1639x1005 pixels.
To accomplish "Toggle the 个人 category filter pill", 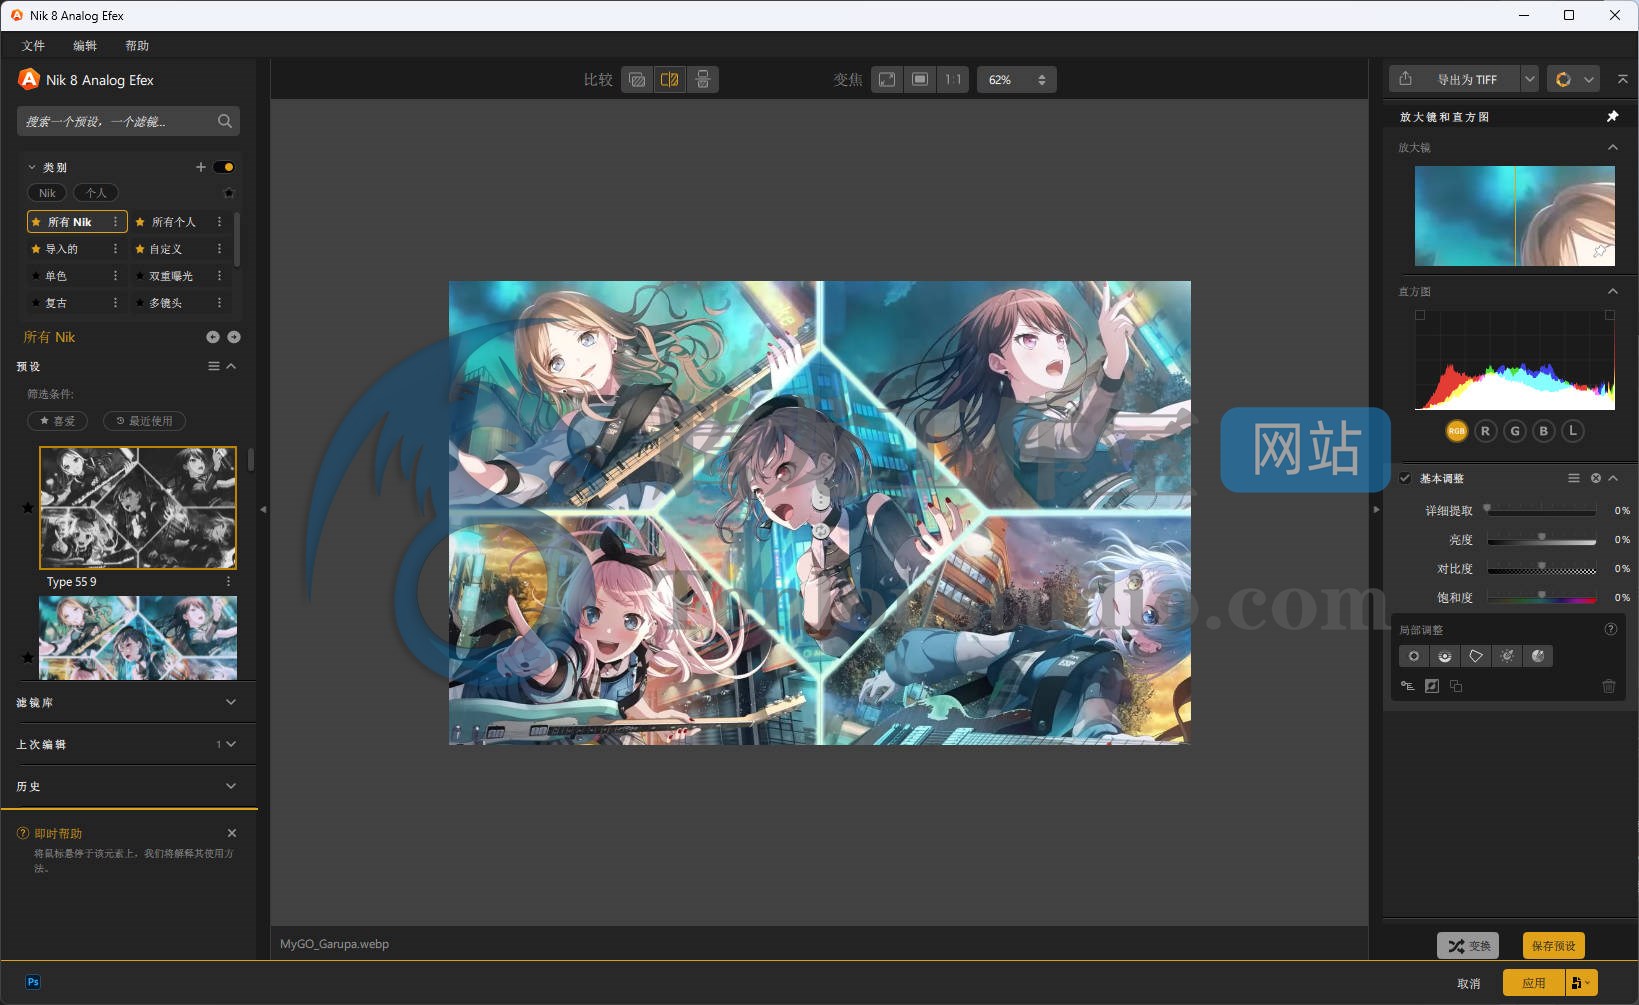I will pyautogui.click(x=96, y=193).
